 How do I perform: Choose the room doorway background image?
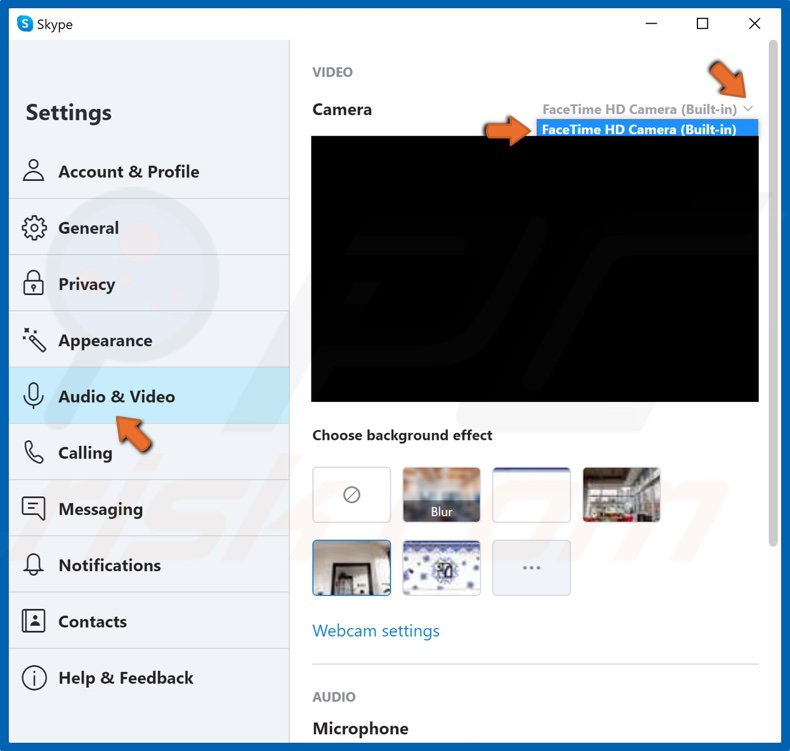(351, 568)
